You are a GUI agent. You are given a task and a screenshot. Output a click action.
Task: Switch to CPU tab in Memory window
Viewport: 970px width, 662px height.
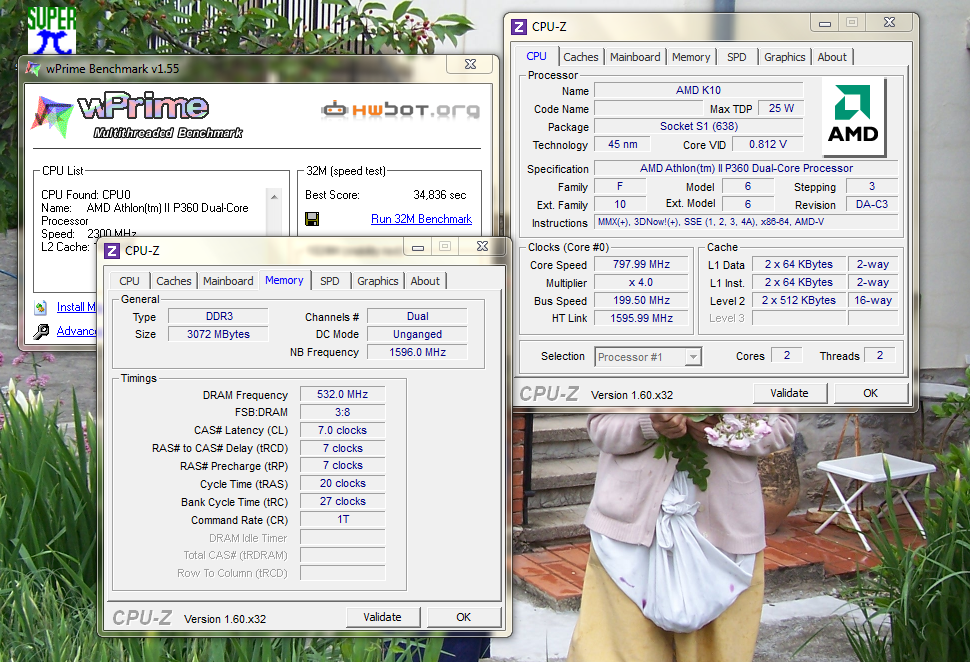129,281
